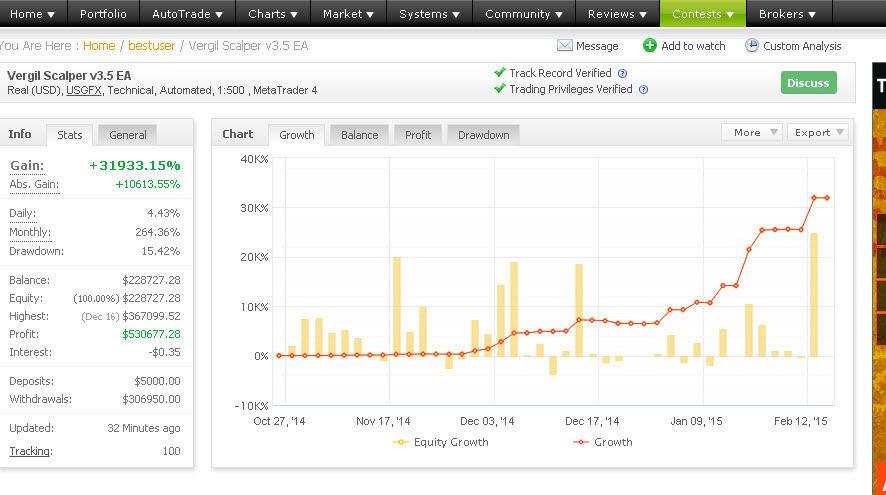Click the 264.36% Monthly value
The image size is (886, 495).
point(158,232)
